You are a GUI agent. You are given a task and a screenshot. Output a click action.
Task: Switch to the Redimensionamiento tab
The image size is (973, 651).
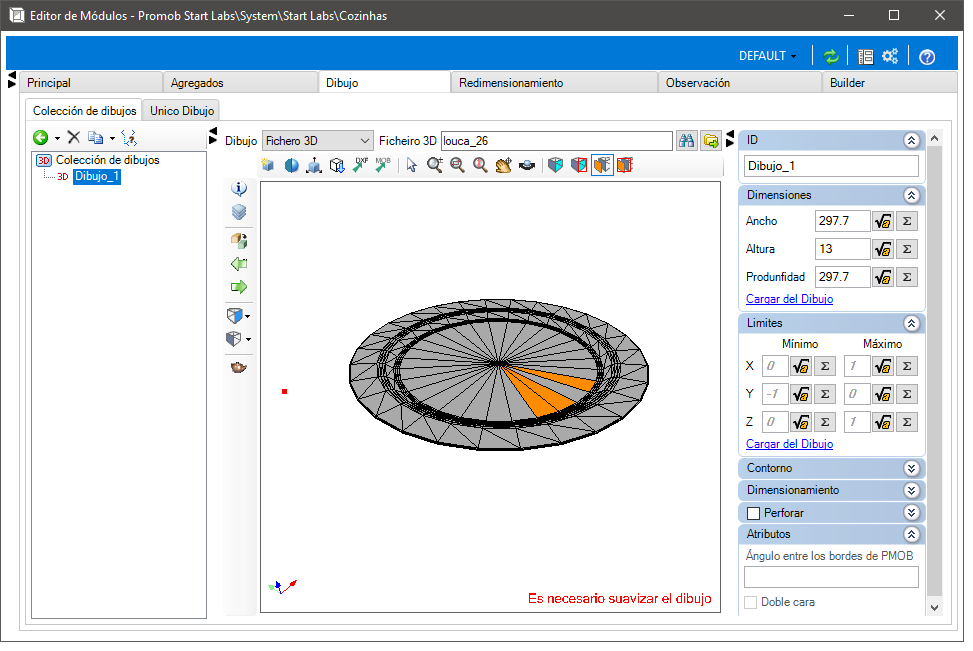pyautogui.click(x=554, y=83)
